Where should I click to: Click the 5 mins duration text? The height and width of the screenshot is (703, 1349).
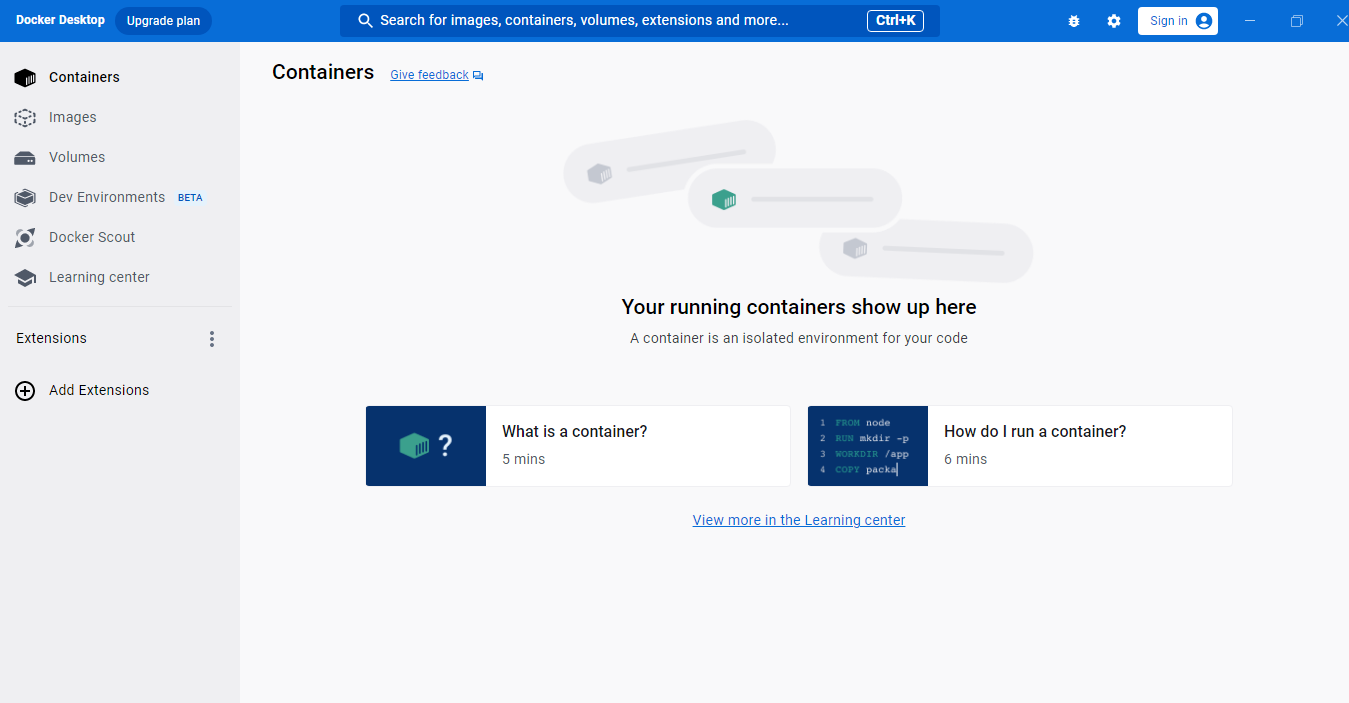click(523, 459)
